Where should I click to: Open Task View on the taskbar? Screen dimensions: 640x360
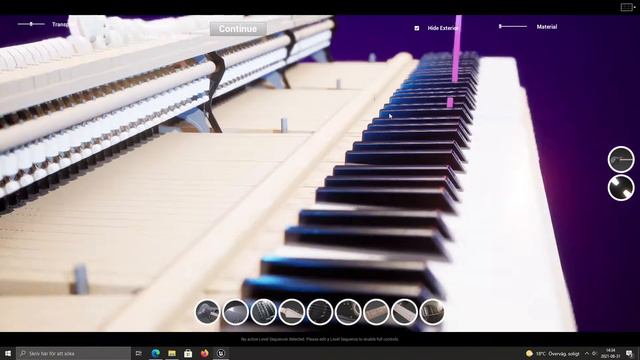coord(139,353)
